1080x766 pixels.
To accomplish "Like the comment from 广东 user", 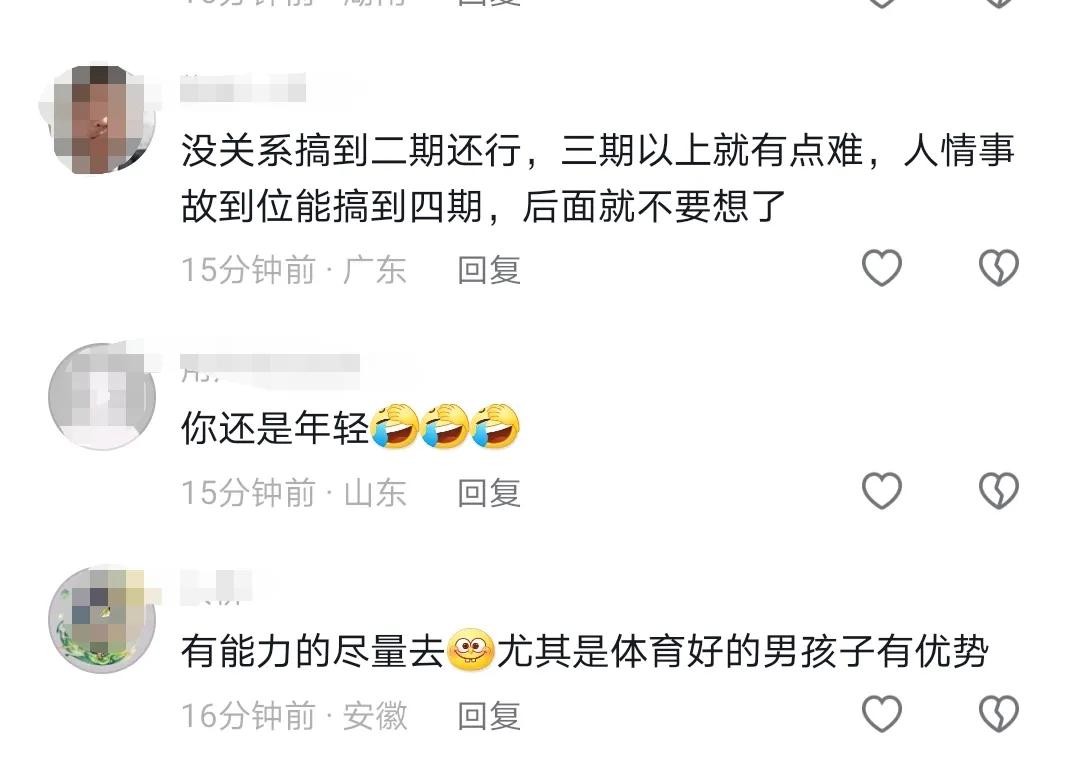I will (882, 267).
